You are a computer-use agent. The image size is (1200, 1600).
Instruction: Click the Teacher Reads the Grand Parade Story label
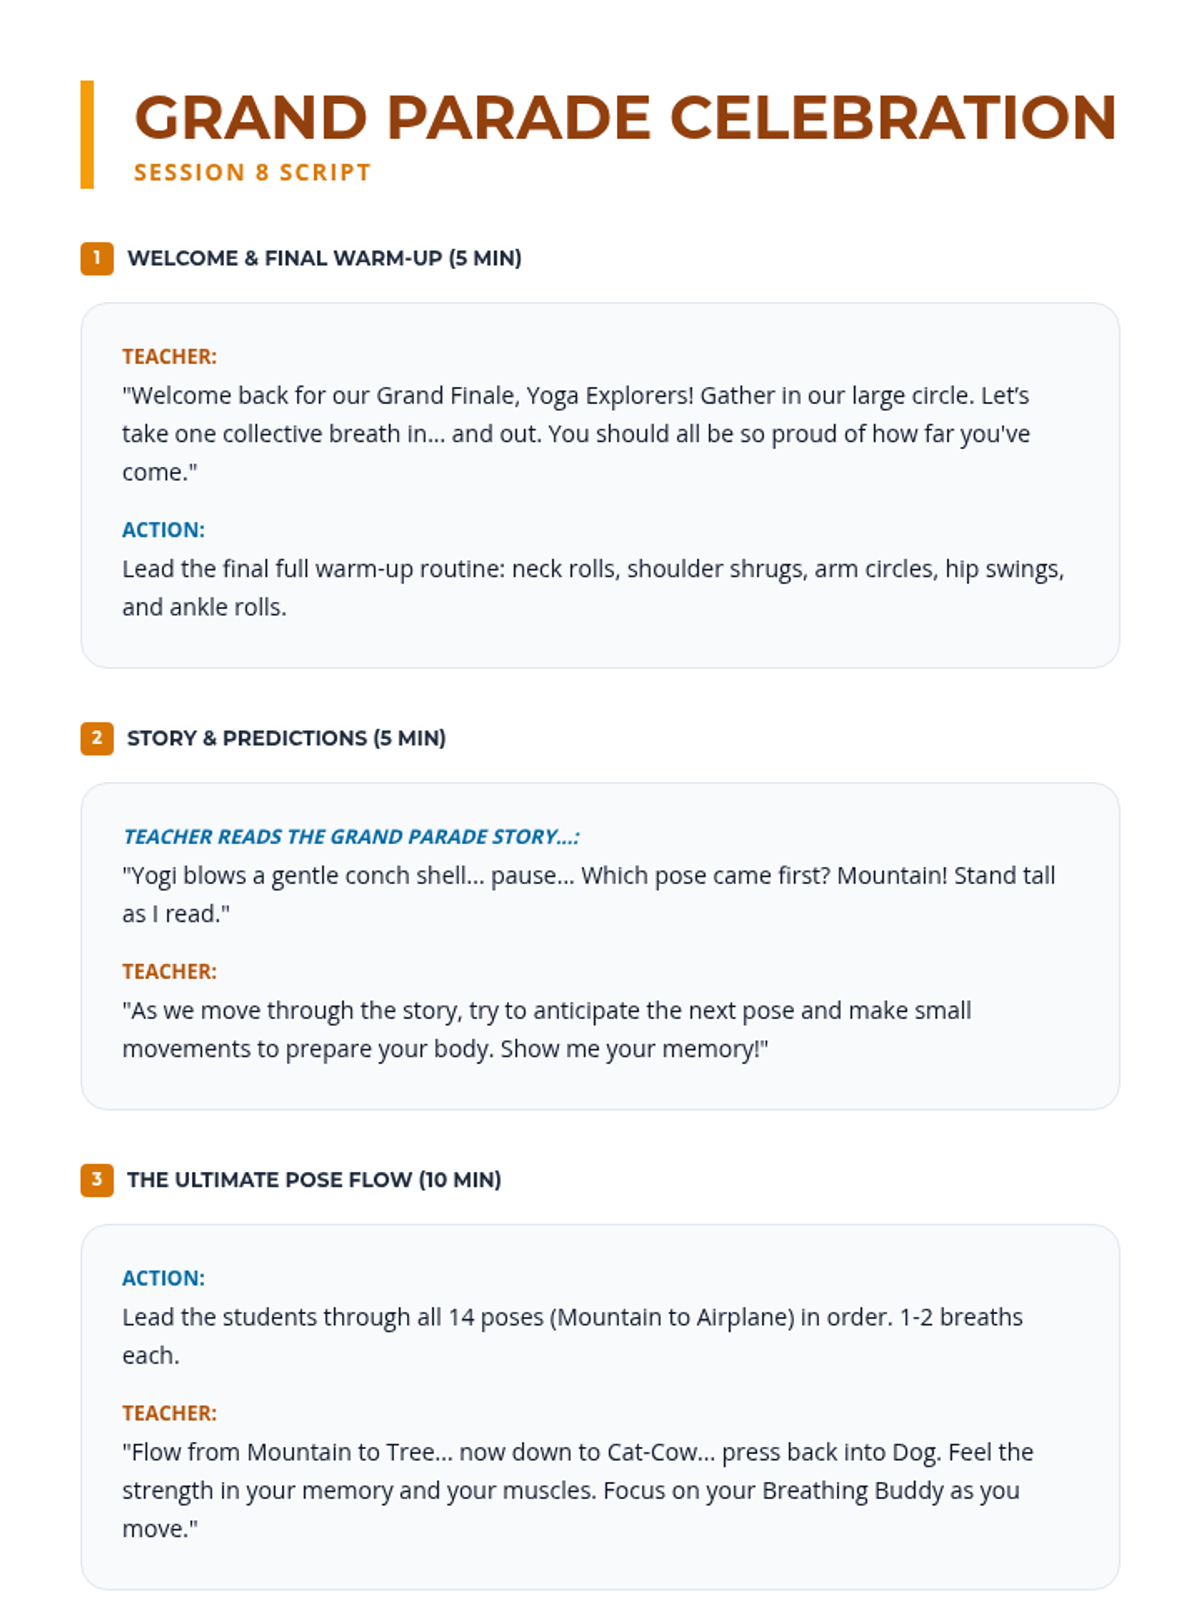pos(351,837)
